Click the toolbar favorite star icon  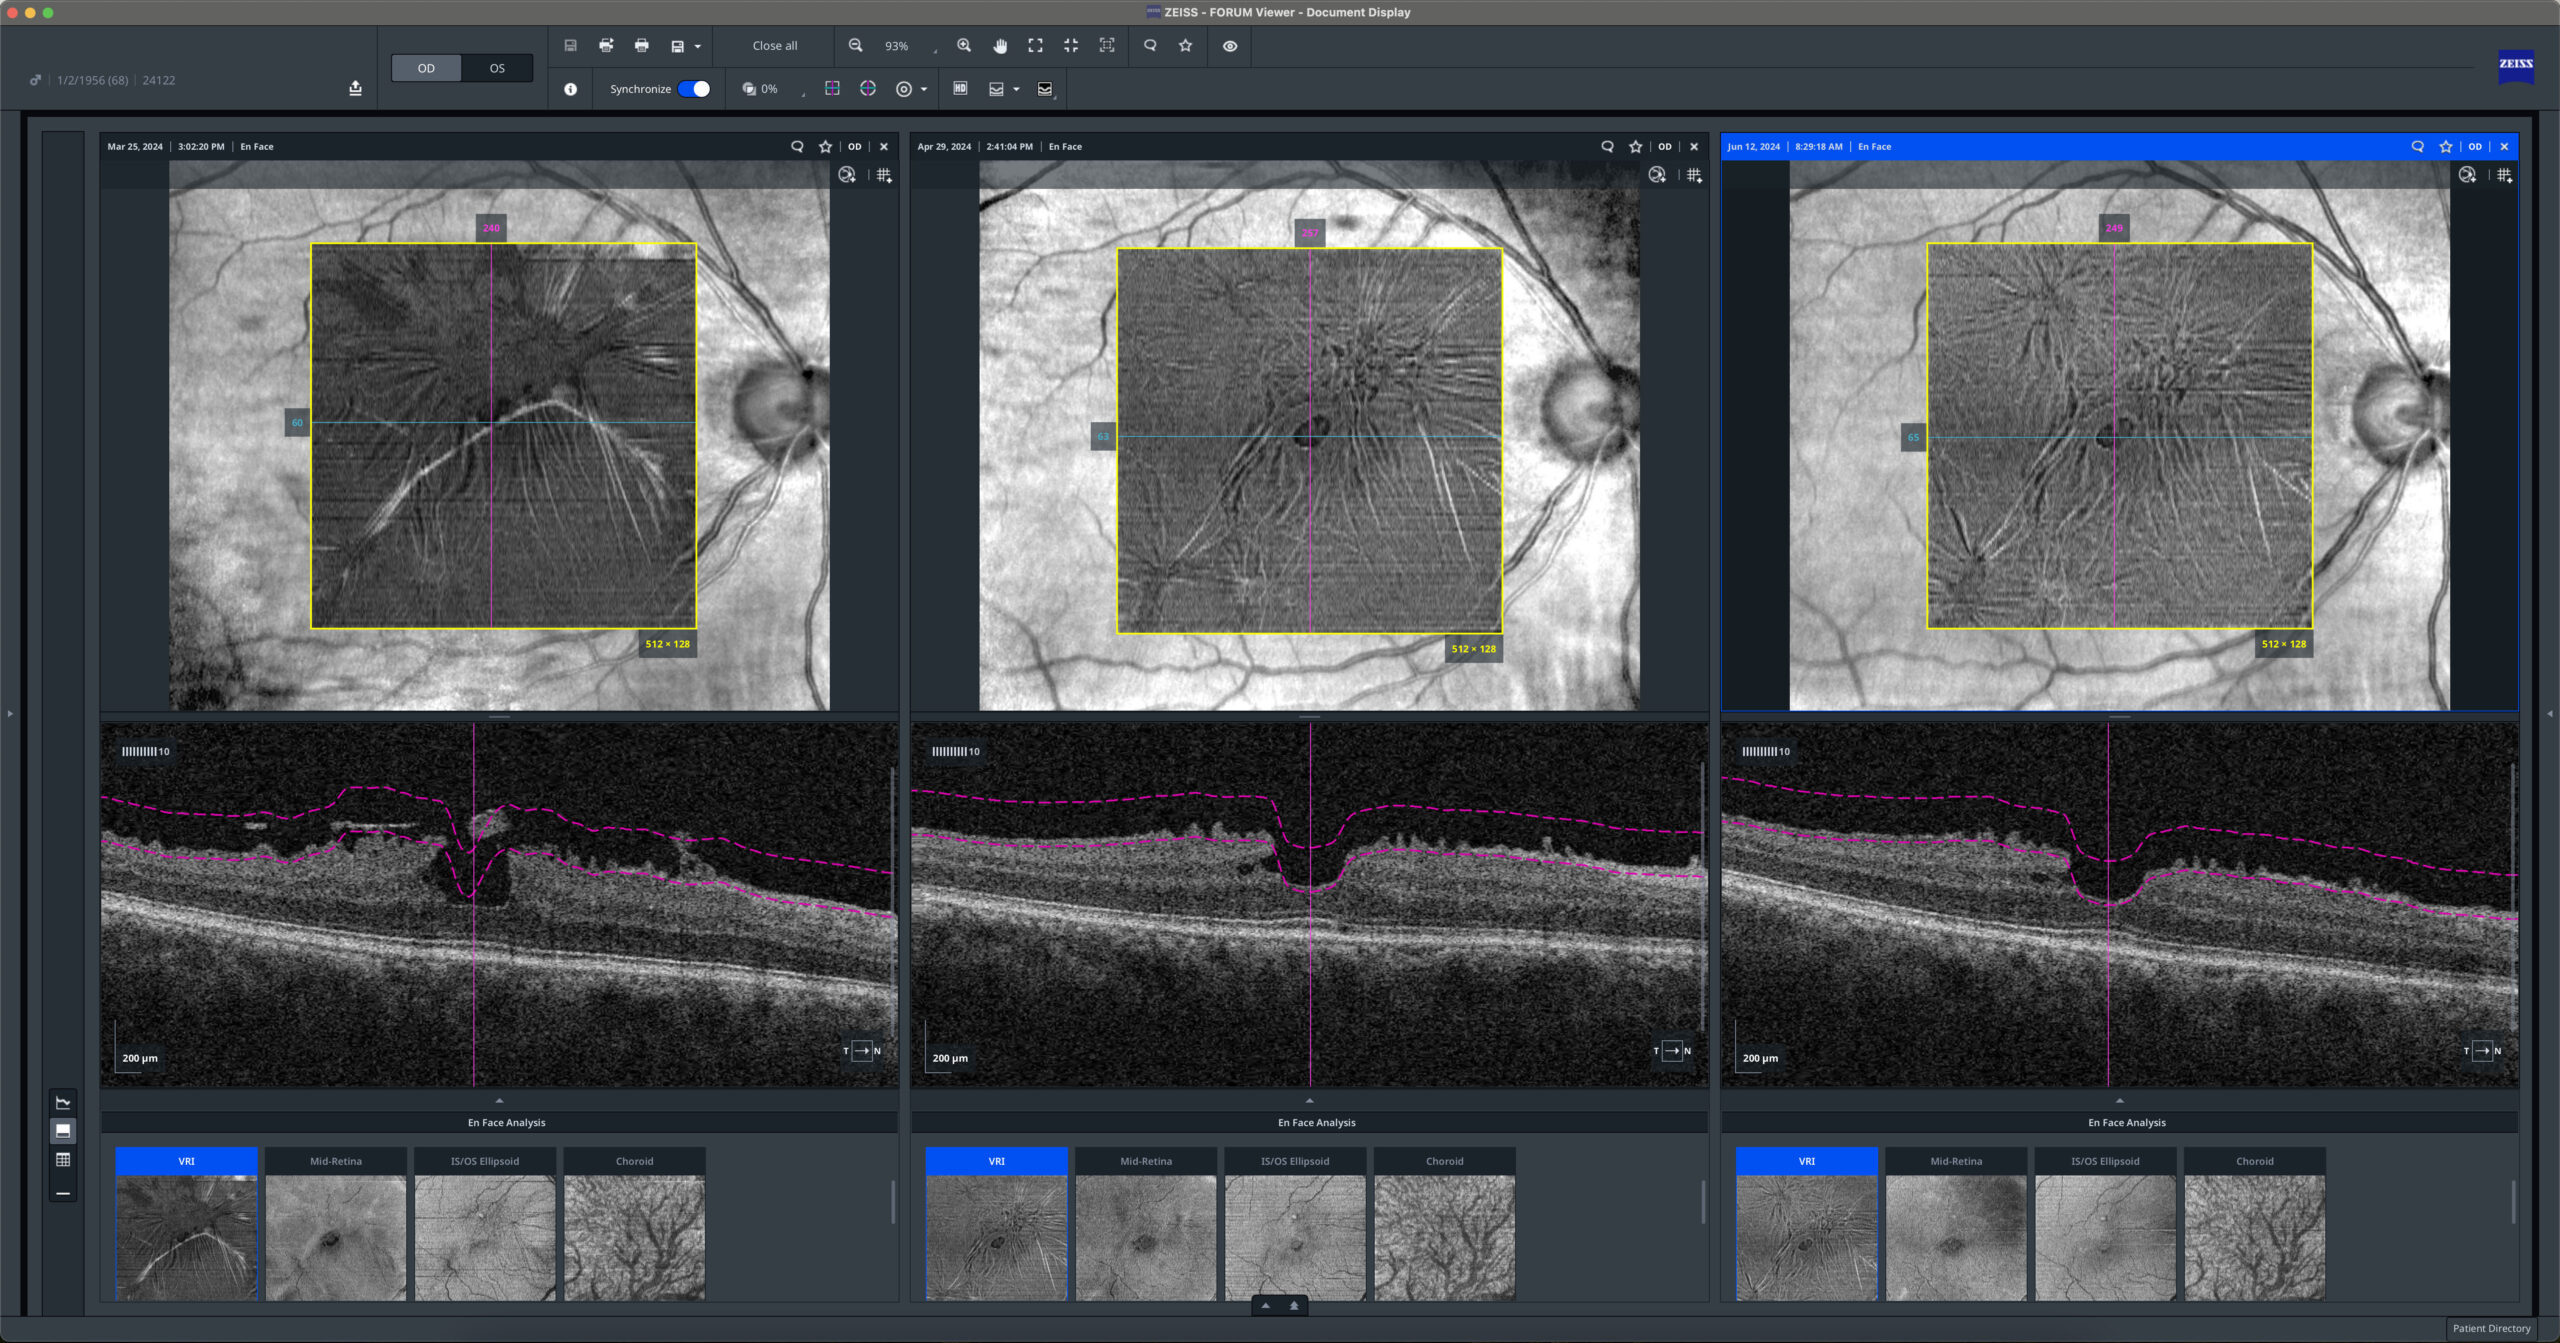click(1186, 46)
